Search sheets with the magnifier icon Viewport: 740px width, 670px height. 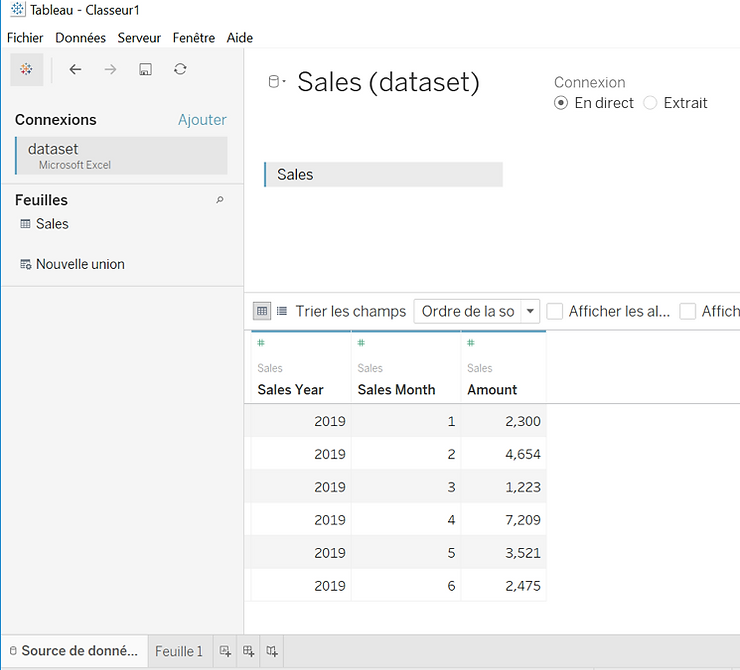pyautogui.click(x=220, y=200)
